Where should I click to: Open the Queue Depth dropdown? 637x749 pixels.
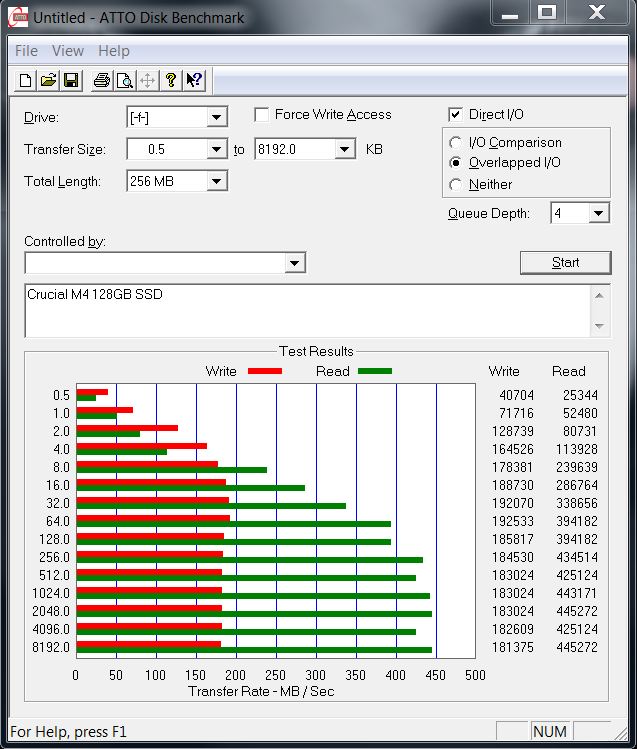tap(598, 214)
